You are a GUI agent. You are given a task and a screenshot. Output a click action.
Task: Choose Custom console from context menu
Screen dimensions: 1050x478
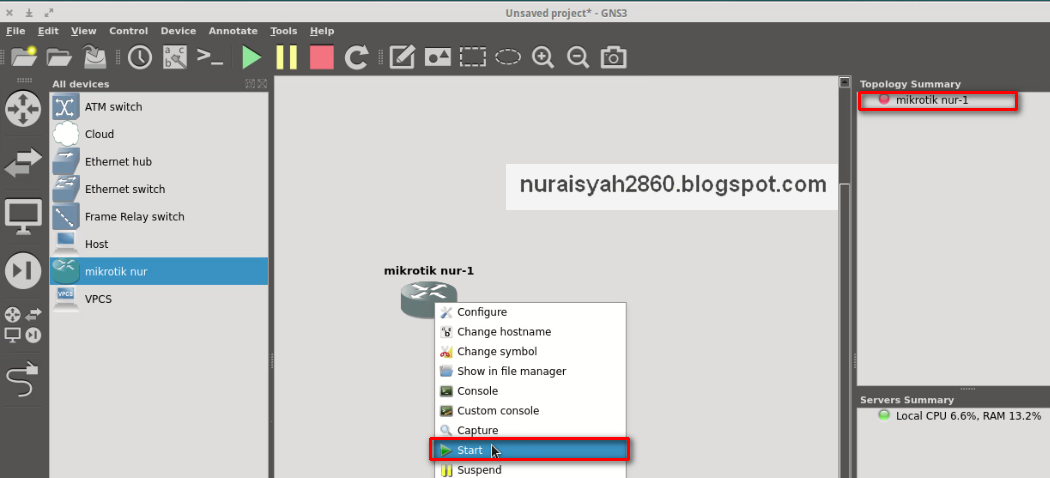530,410
